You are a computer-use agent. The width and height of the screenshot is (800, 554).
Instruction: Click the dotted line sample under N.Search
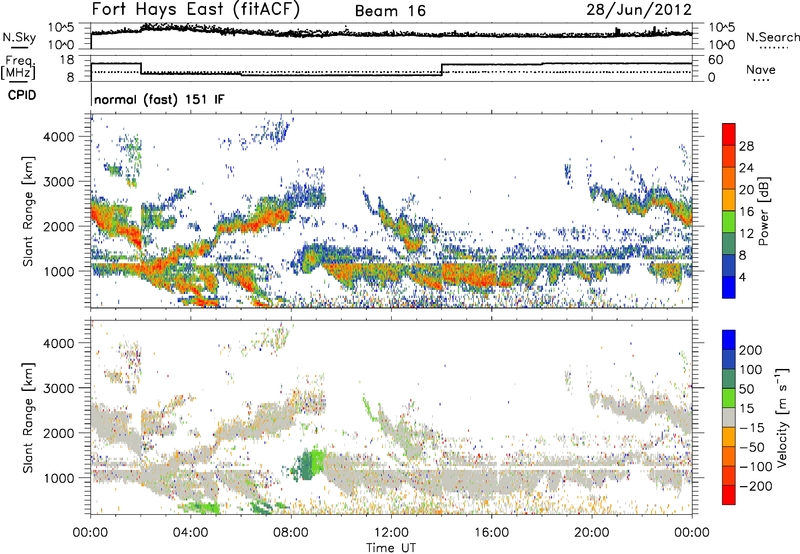tap(773, 48)
